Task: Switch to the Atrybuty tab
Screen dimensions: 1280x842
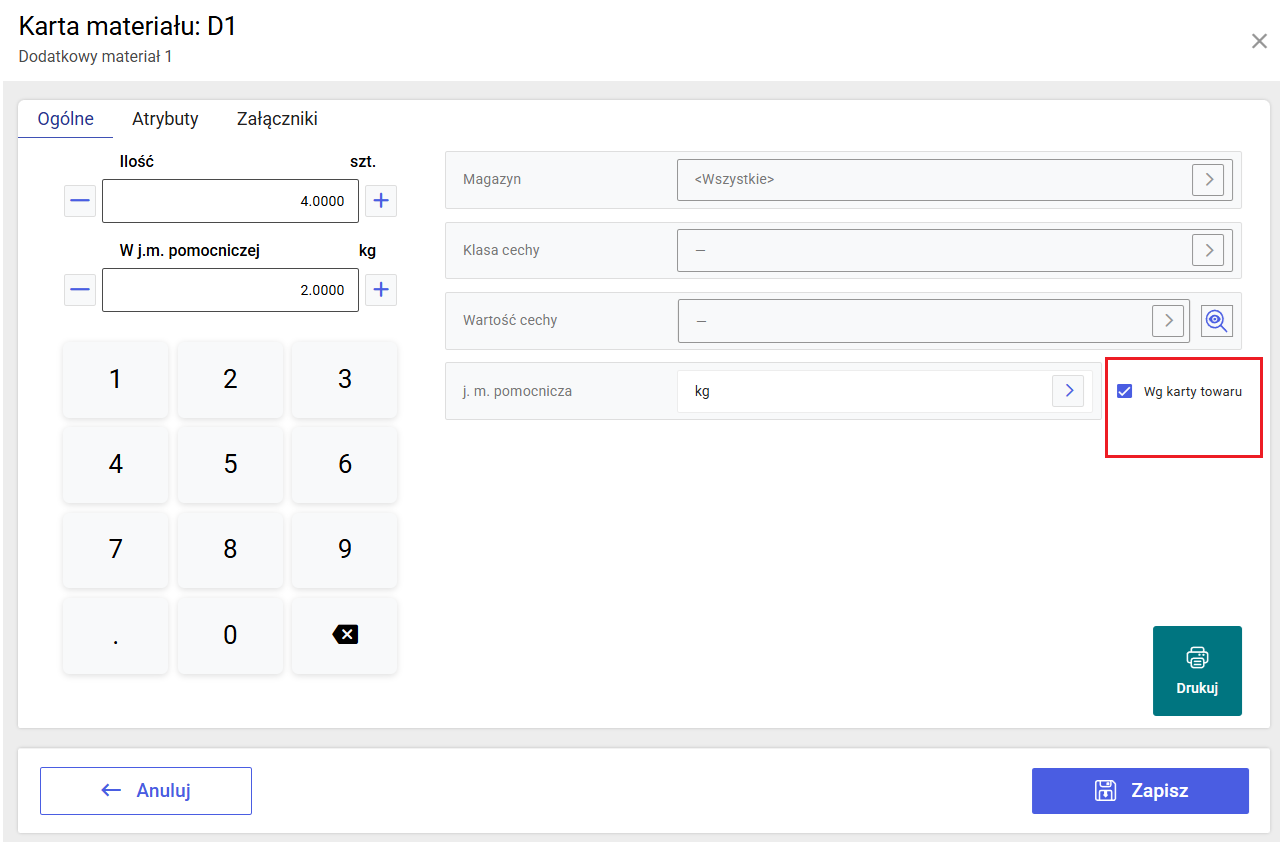Action: coord(165,119)
